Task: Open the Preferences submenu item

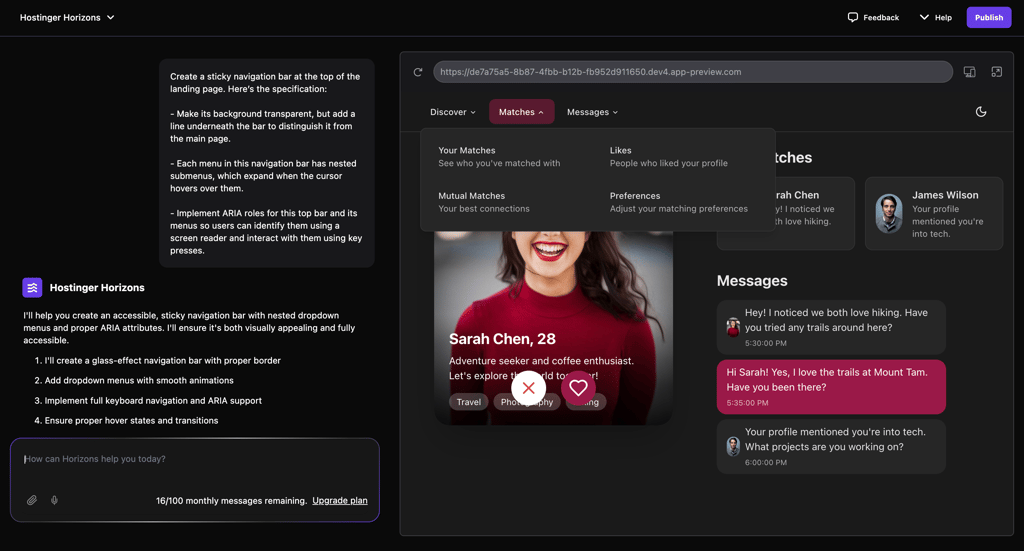Action: pyautogui.click(x=679, y=202)
